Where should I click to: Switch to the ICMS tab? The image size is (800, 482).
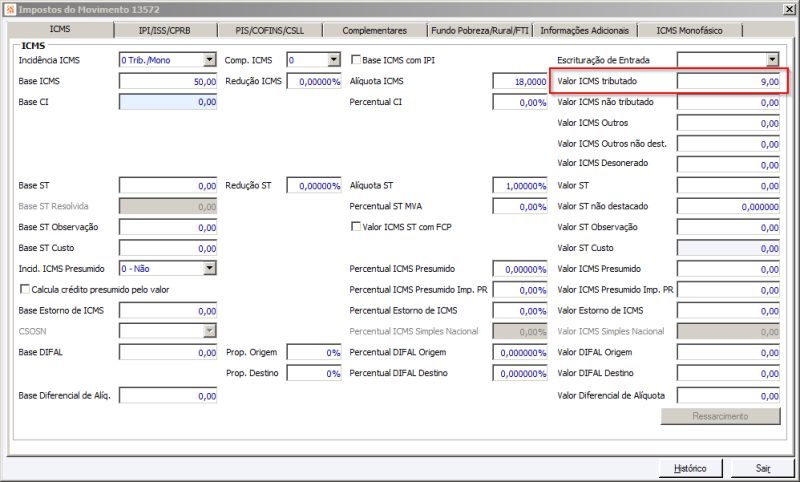tap(60, 29)
